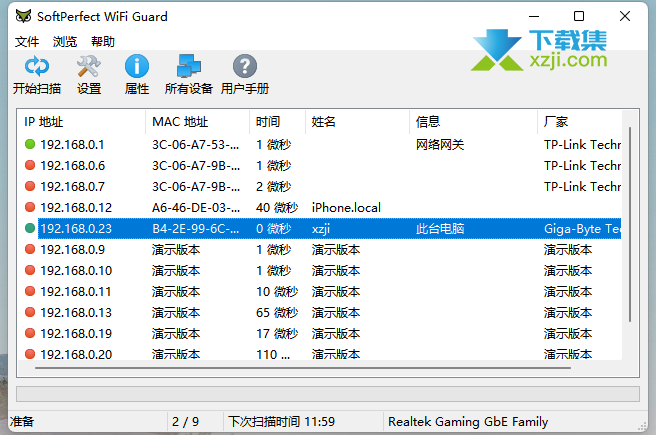Click 17 微秒 time cell
The image size is (656, 435).
pyautogui.click(x=277, y=333)
